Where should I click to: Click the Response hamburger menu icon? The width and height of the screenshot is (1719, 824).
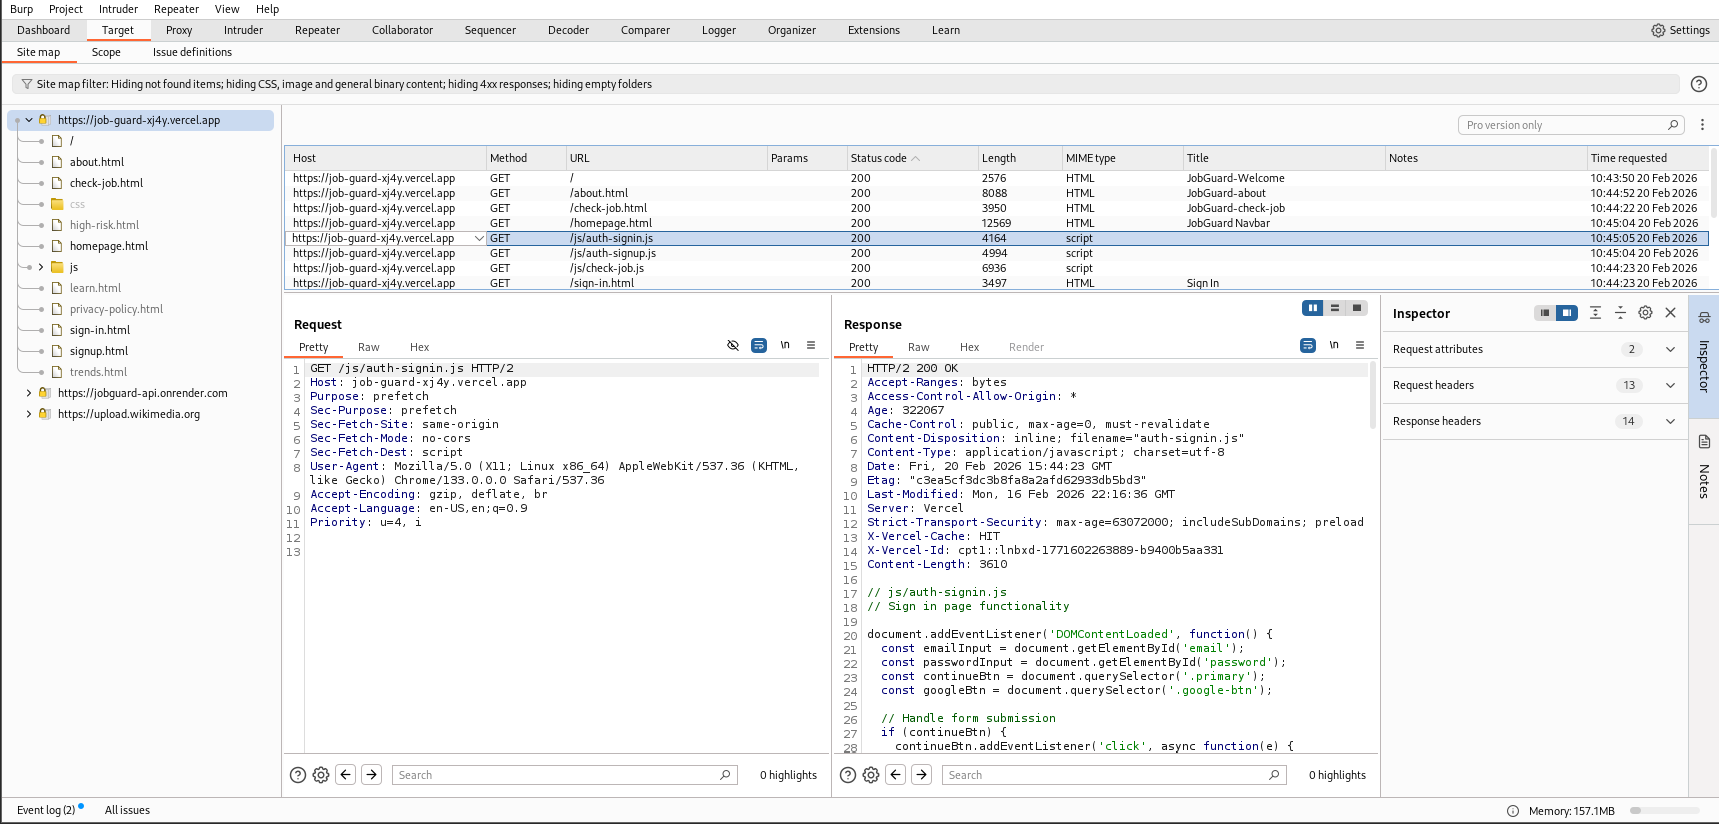click(x=1360, y=345)
